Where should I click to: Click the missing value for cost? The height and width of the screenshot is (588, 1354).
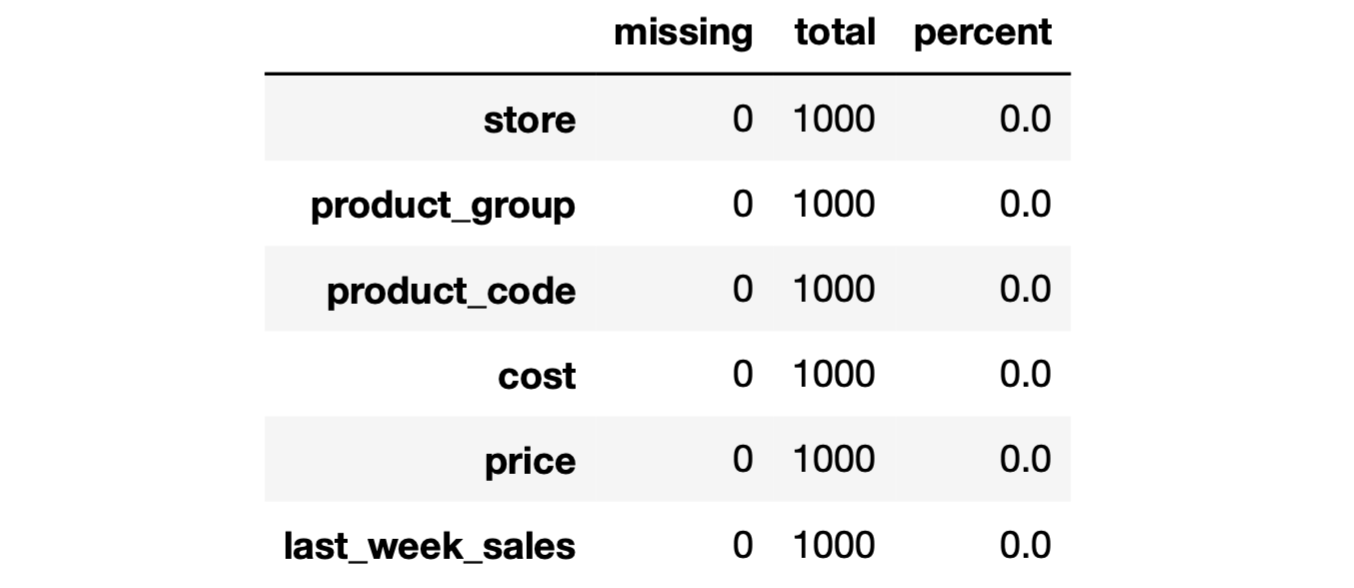click(x=742, y=375)
